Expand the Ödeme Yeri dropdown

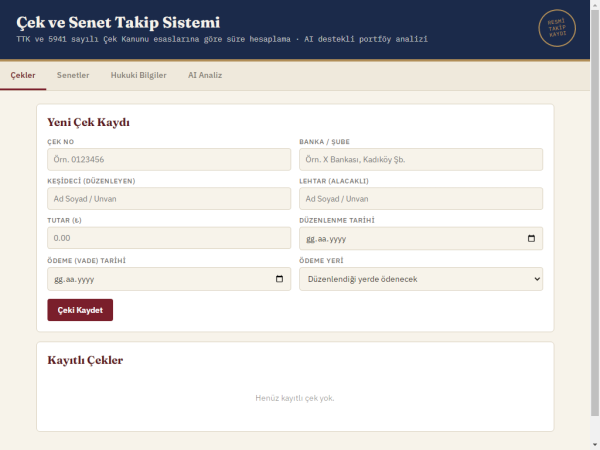point(421,279)
